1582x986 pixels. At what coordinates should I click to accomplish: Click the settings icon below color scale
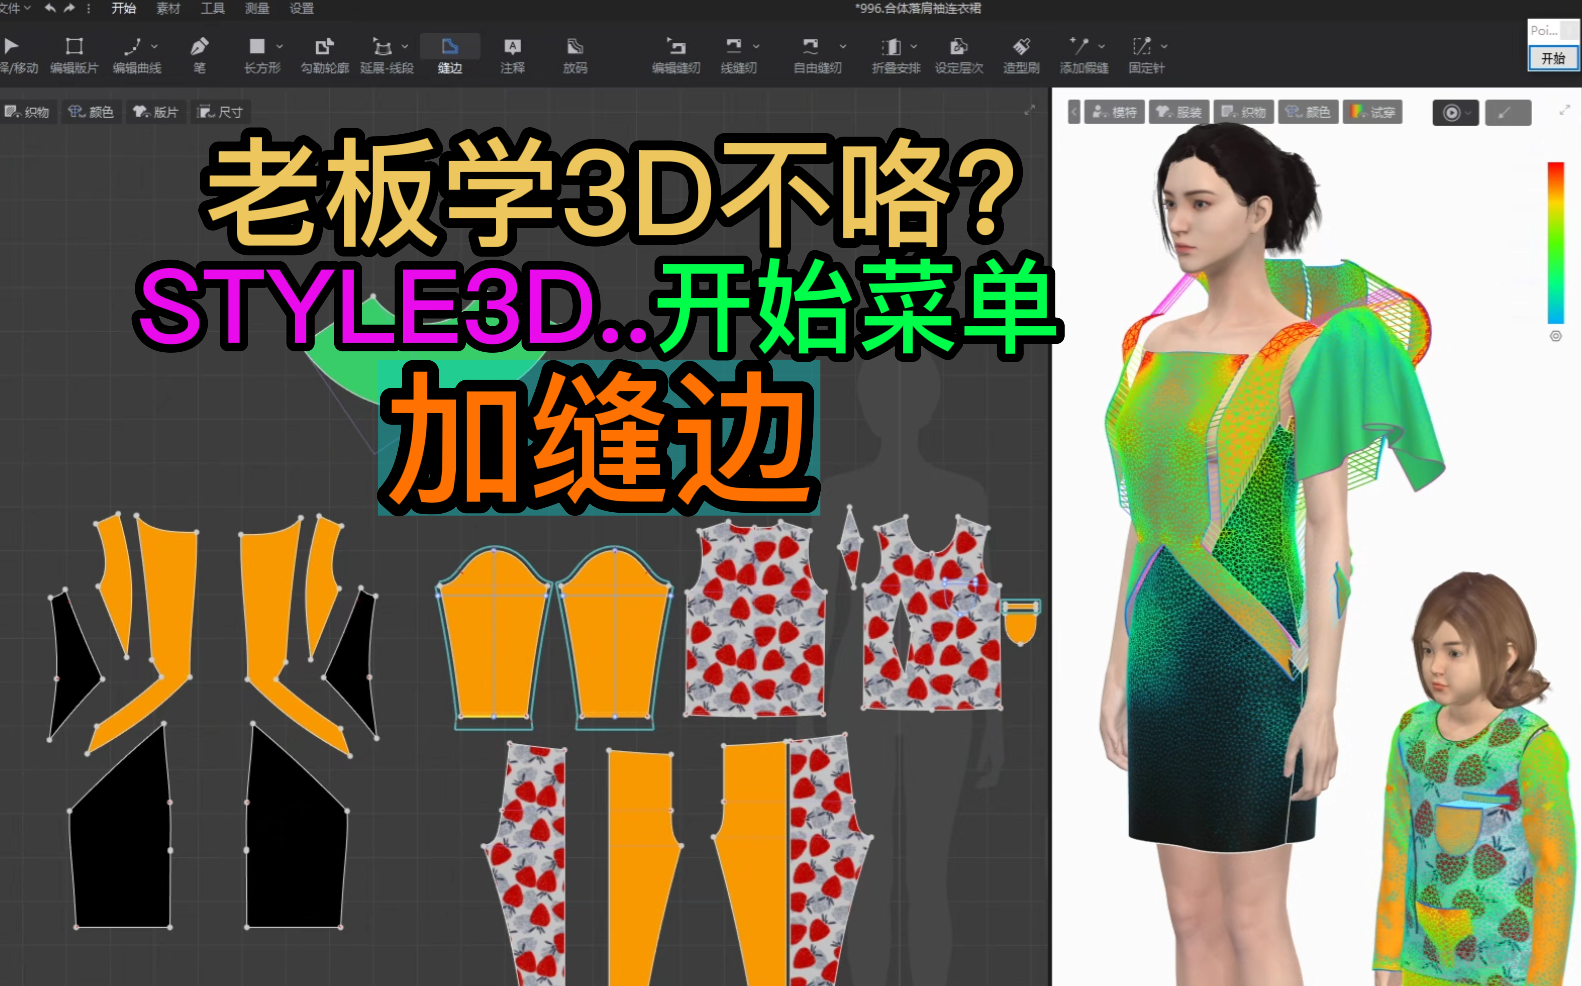1556,336
